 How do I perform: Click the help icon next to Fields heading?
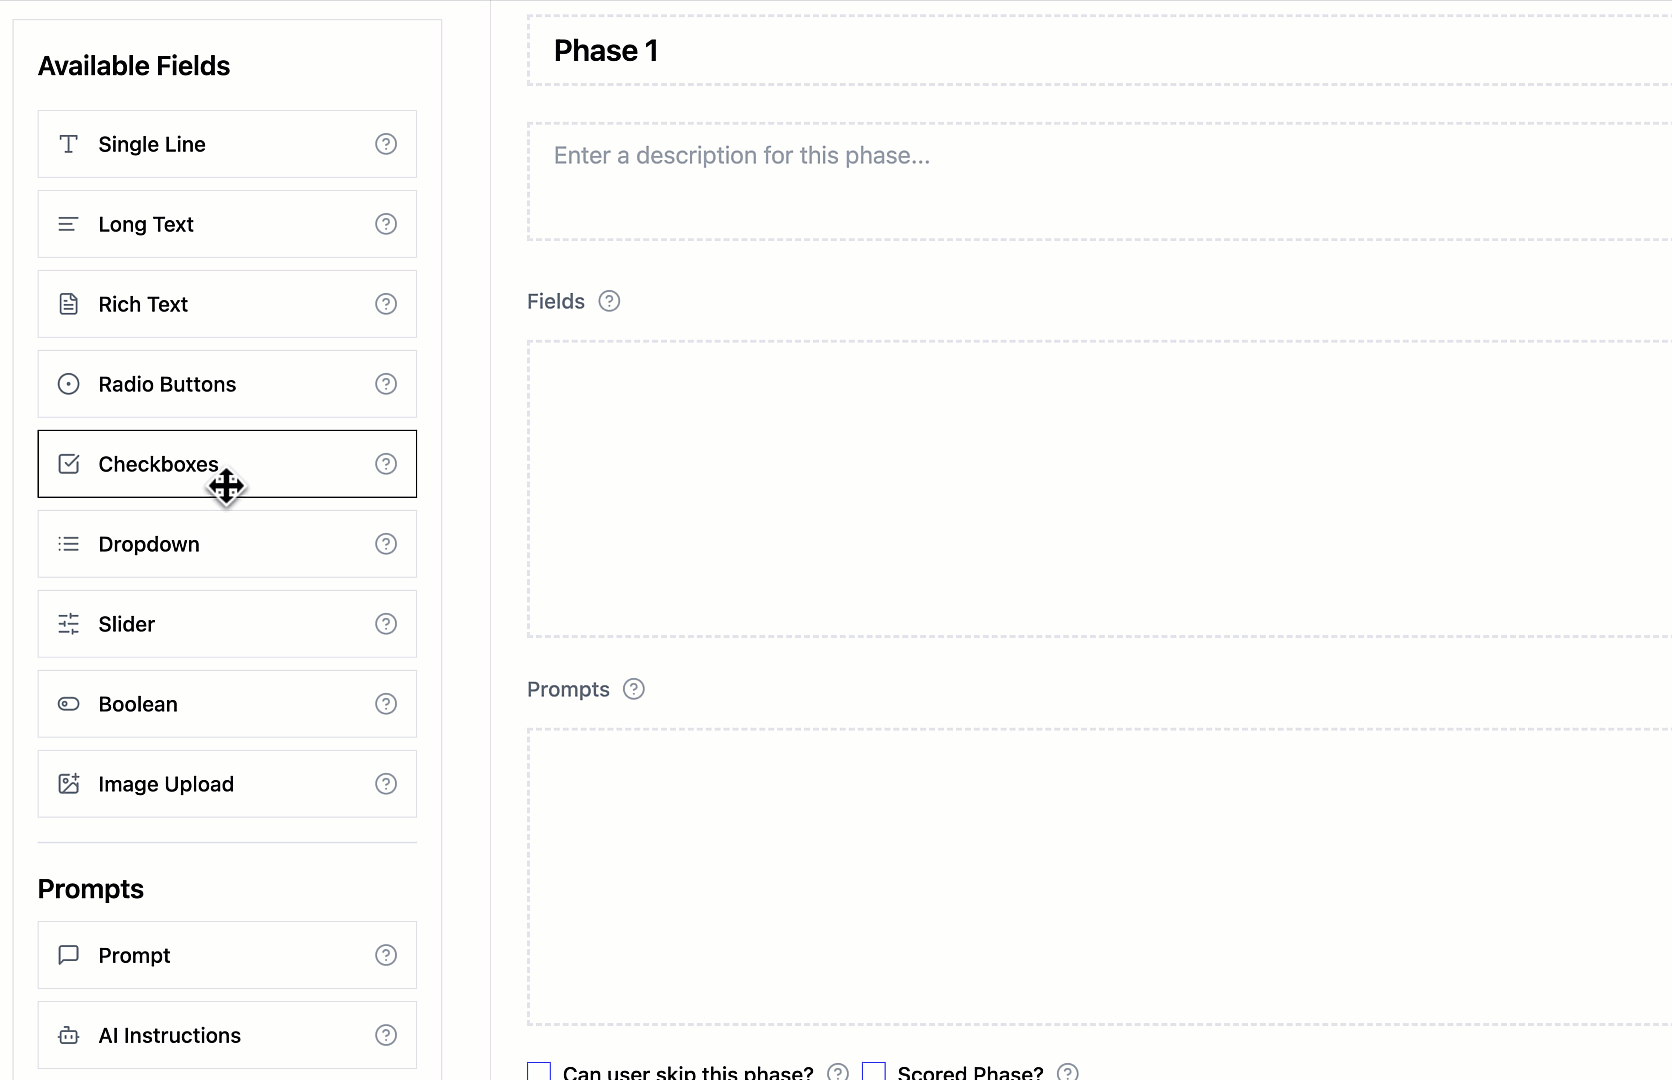tap(609, 301)
